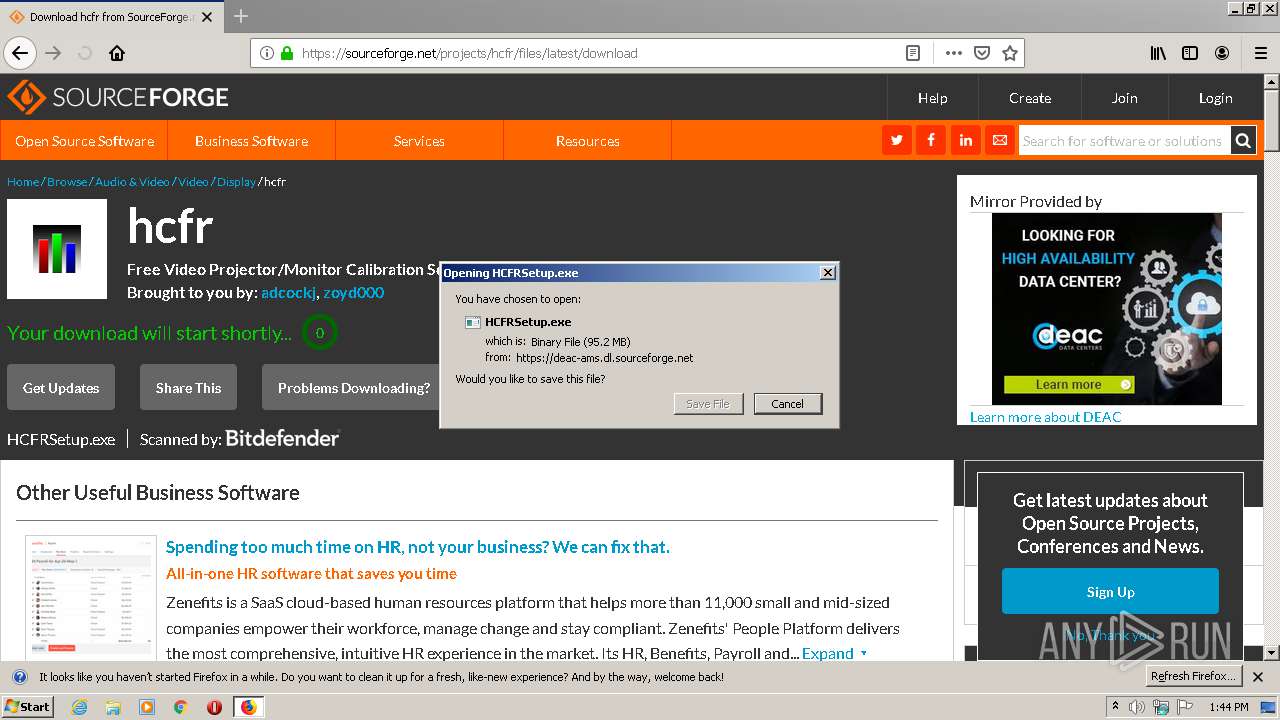
Task: Click the Audio & Video breadcrumb link
Action: click(x=132, y=181)
